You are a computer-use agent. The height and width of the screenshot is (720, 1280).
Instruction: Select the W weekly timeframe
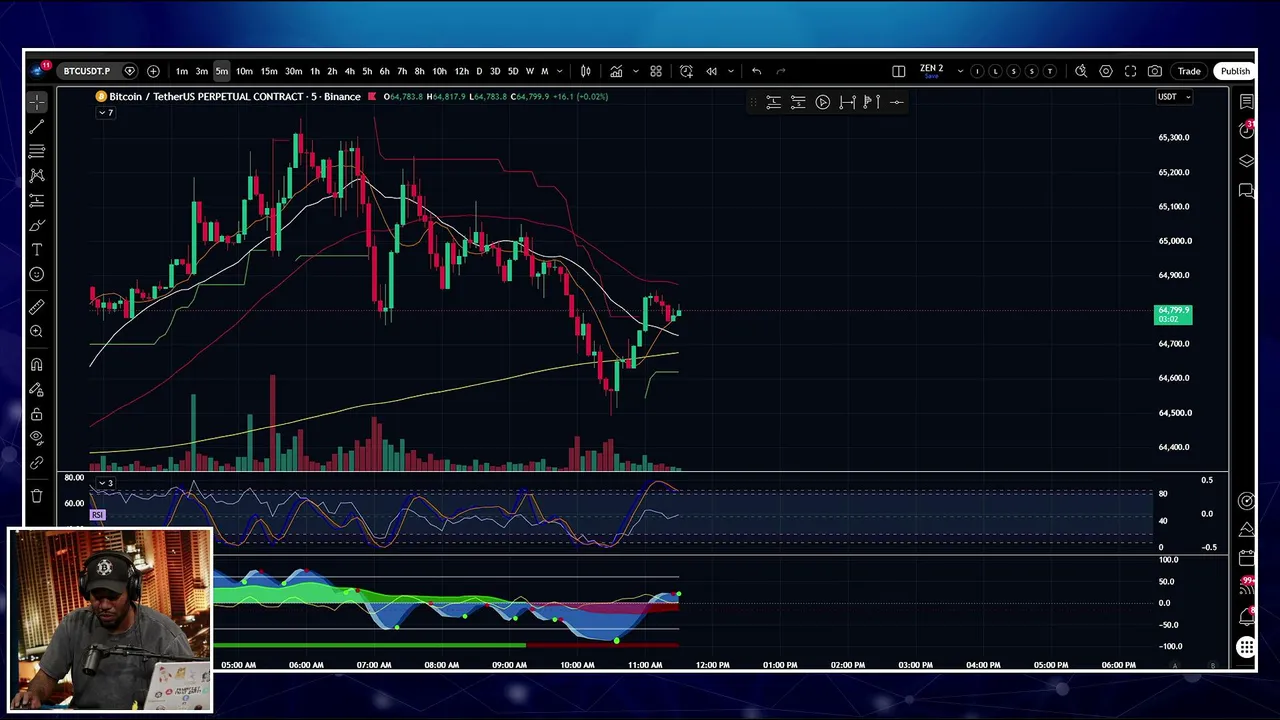click(530, 71)
